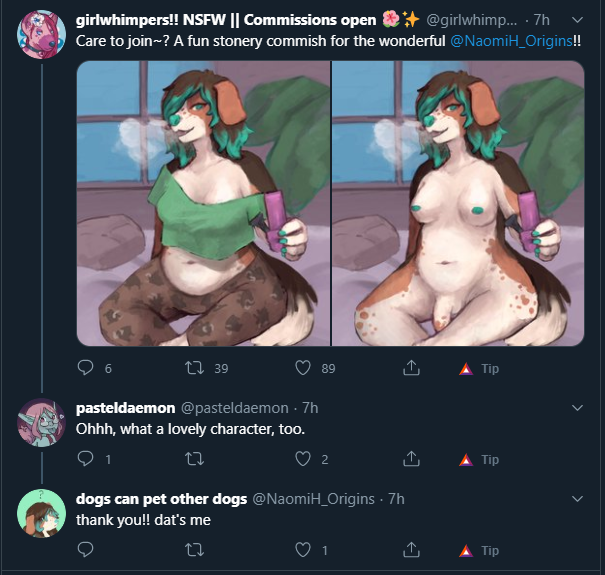View girlwhimpers profile avatar
This screenshot has width=605, height=575.
click(x=41, y=35)
